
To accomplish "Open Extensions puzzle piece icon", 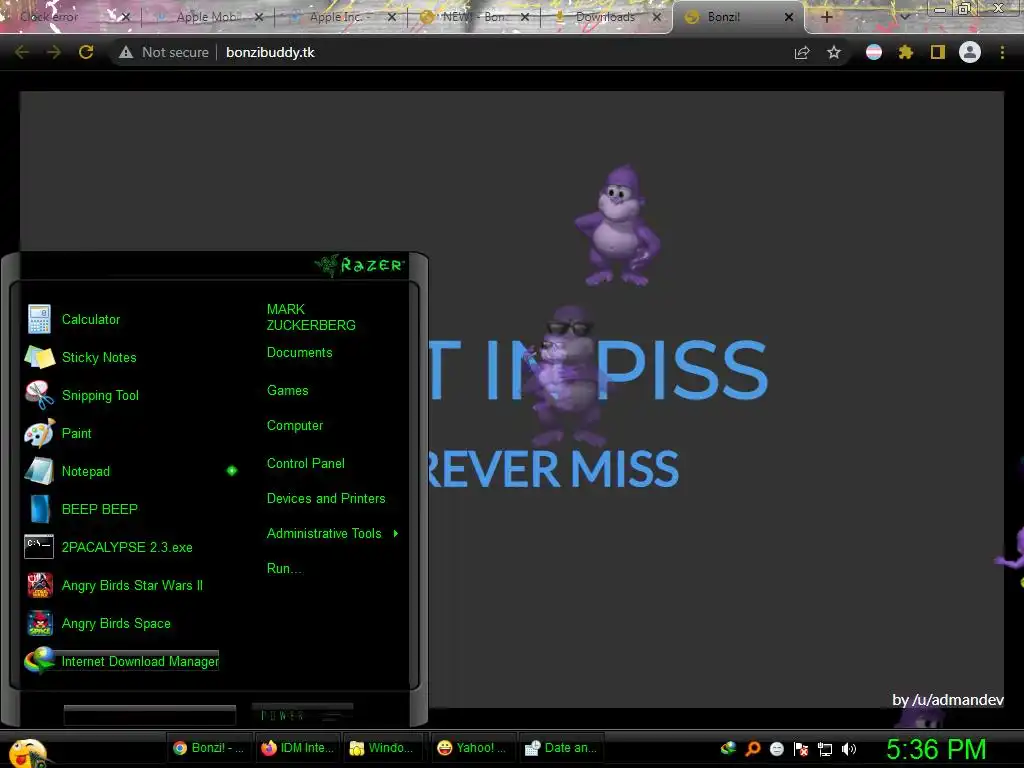I will [x=905, y=52].
